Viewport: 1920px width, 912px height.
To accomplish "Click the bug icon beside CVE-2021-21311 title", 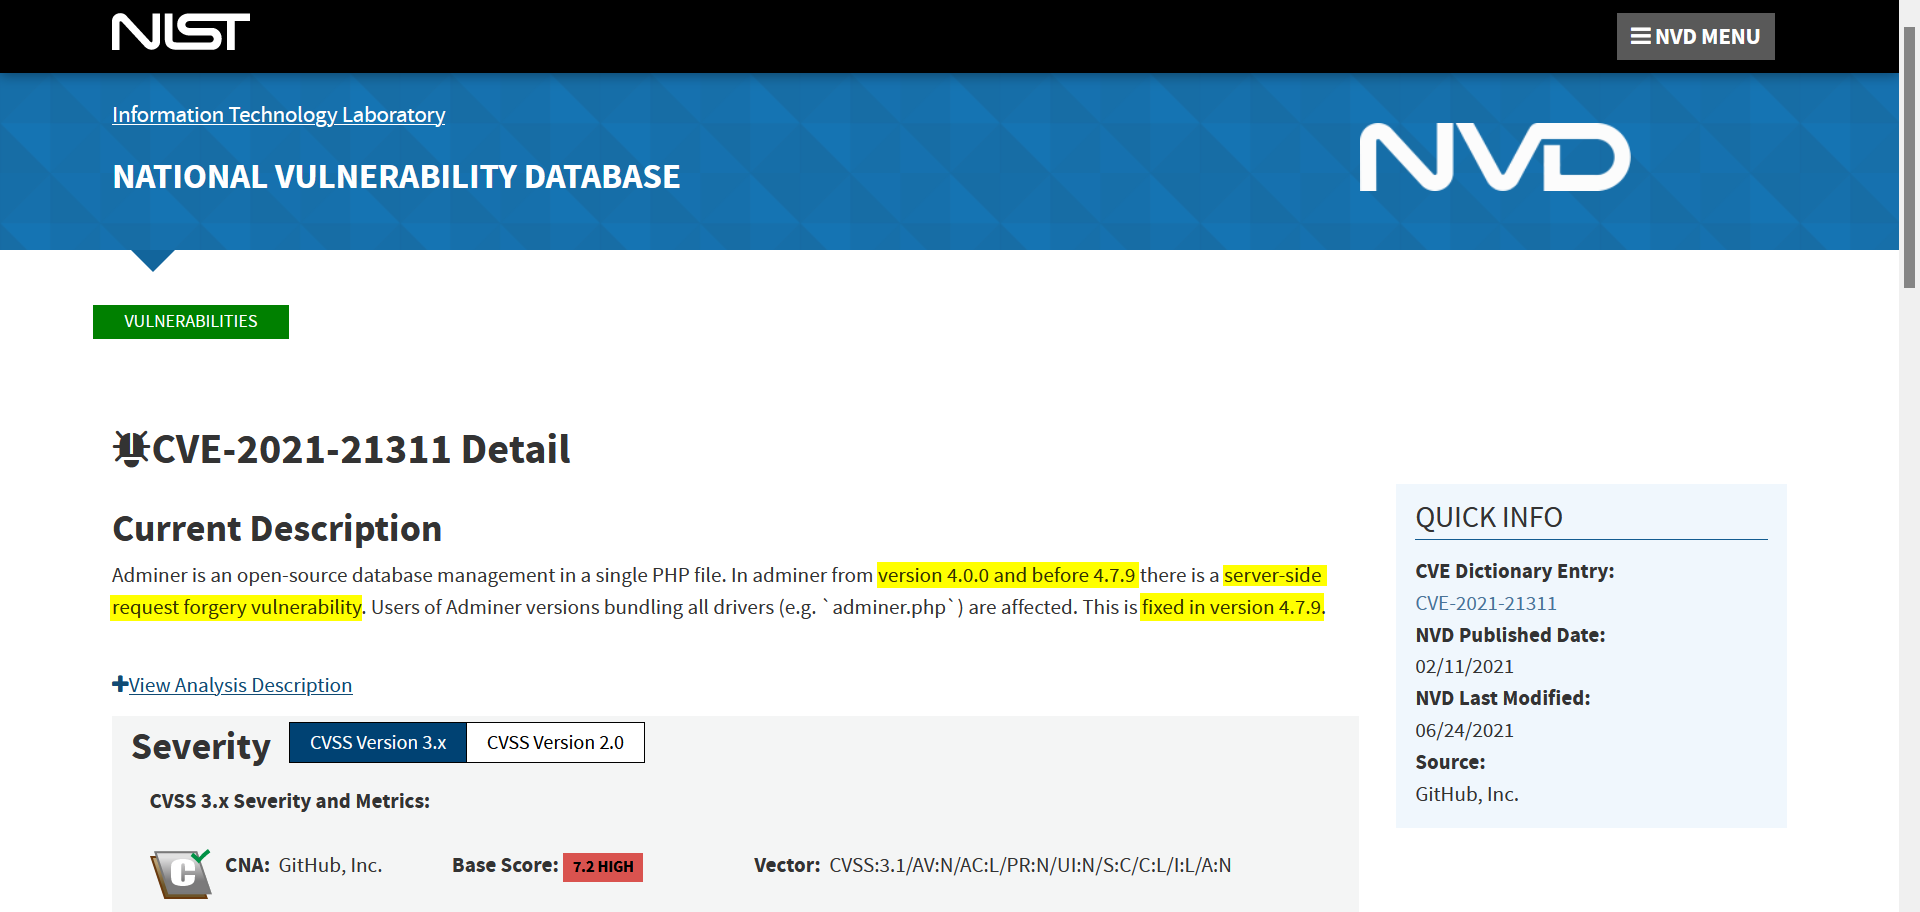I will click(130, 448).
